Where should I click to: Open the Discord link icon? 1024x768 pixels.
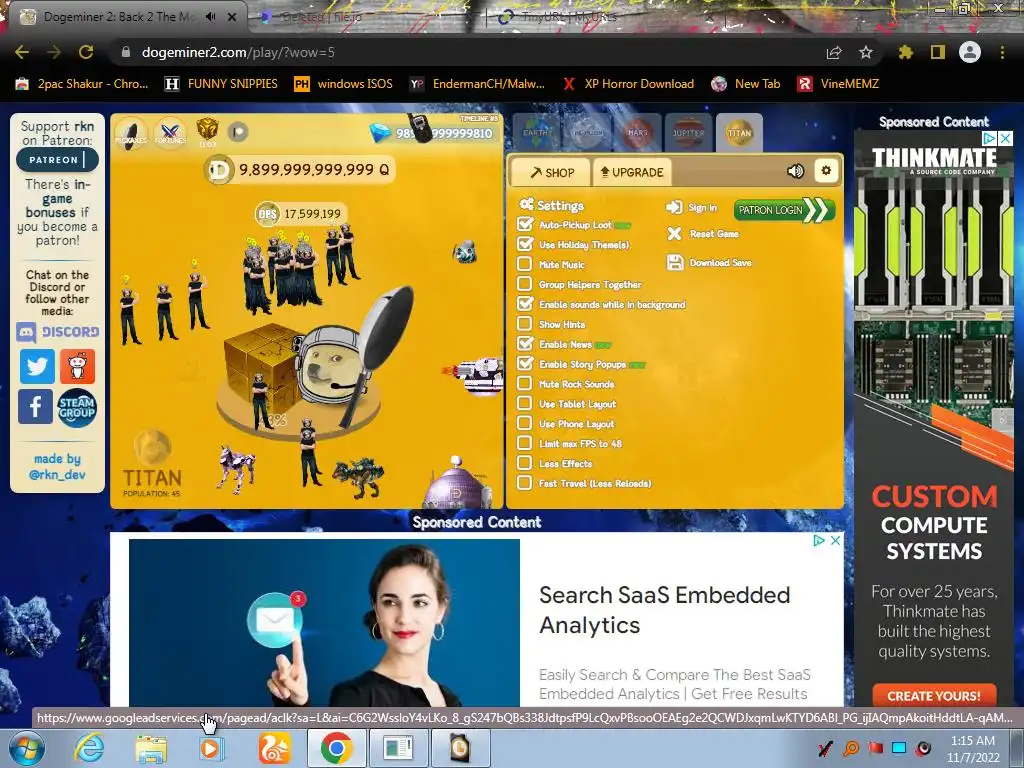[57, 332]
